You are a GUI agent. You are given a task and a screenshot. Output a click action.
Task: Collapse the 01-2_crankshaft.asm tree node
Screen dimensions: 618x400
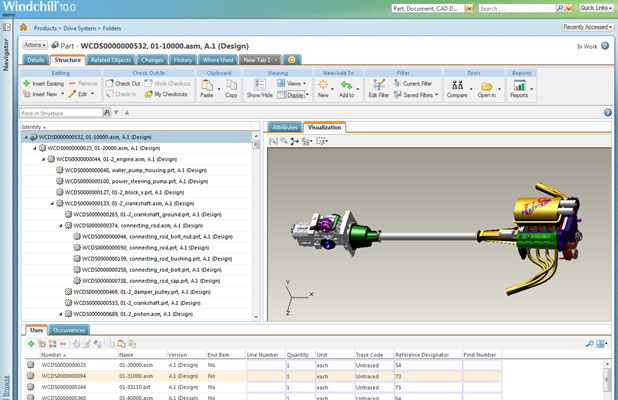click(52, 203)
